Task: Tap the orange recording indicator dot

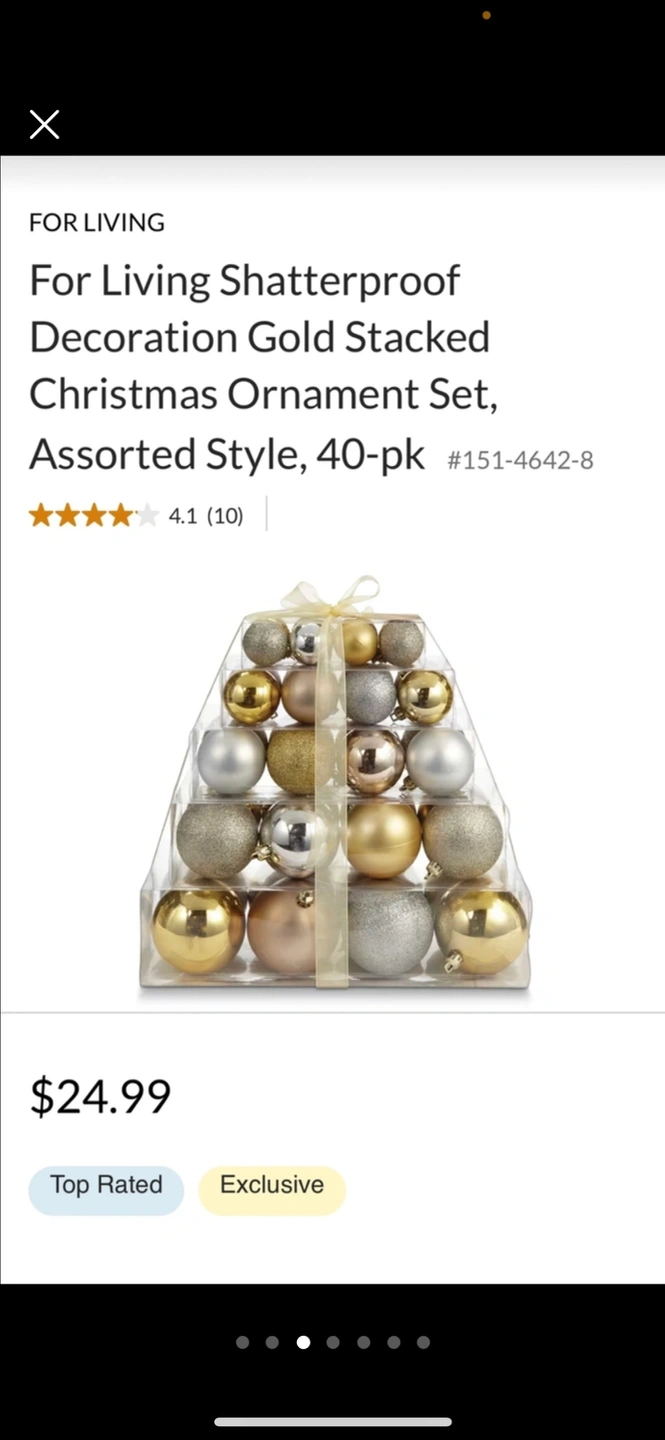Action: point(486,15)
